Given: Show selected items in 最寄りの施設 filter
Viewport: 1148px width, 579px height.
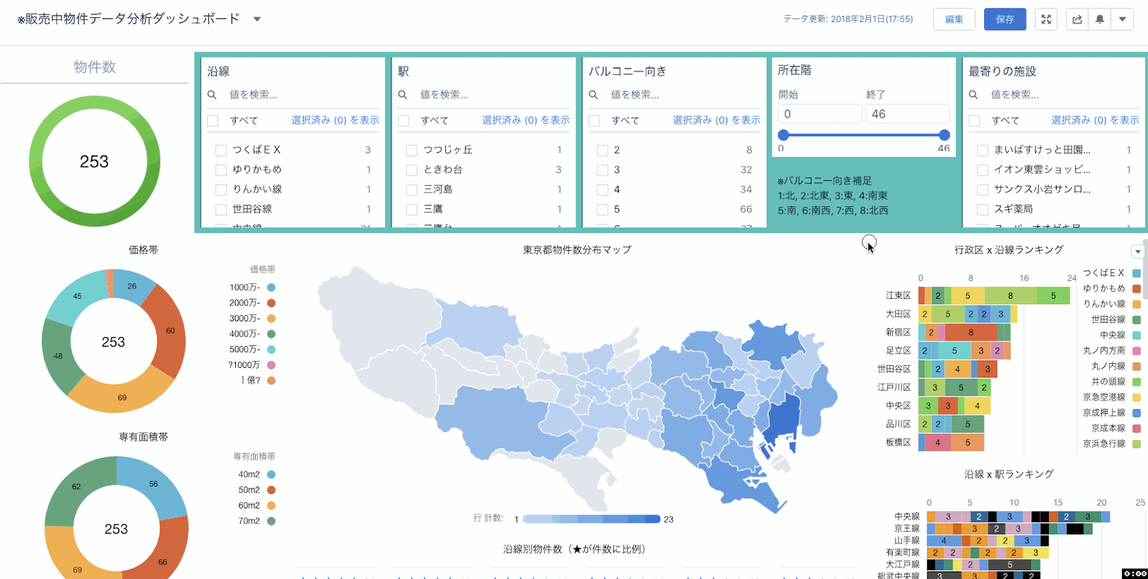Looking at the screenshot, I should tap(1095, 121).
